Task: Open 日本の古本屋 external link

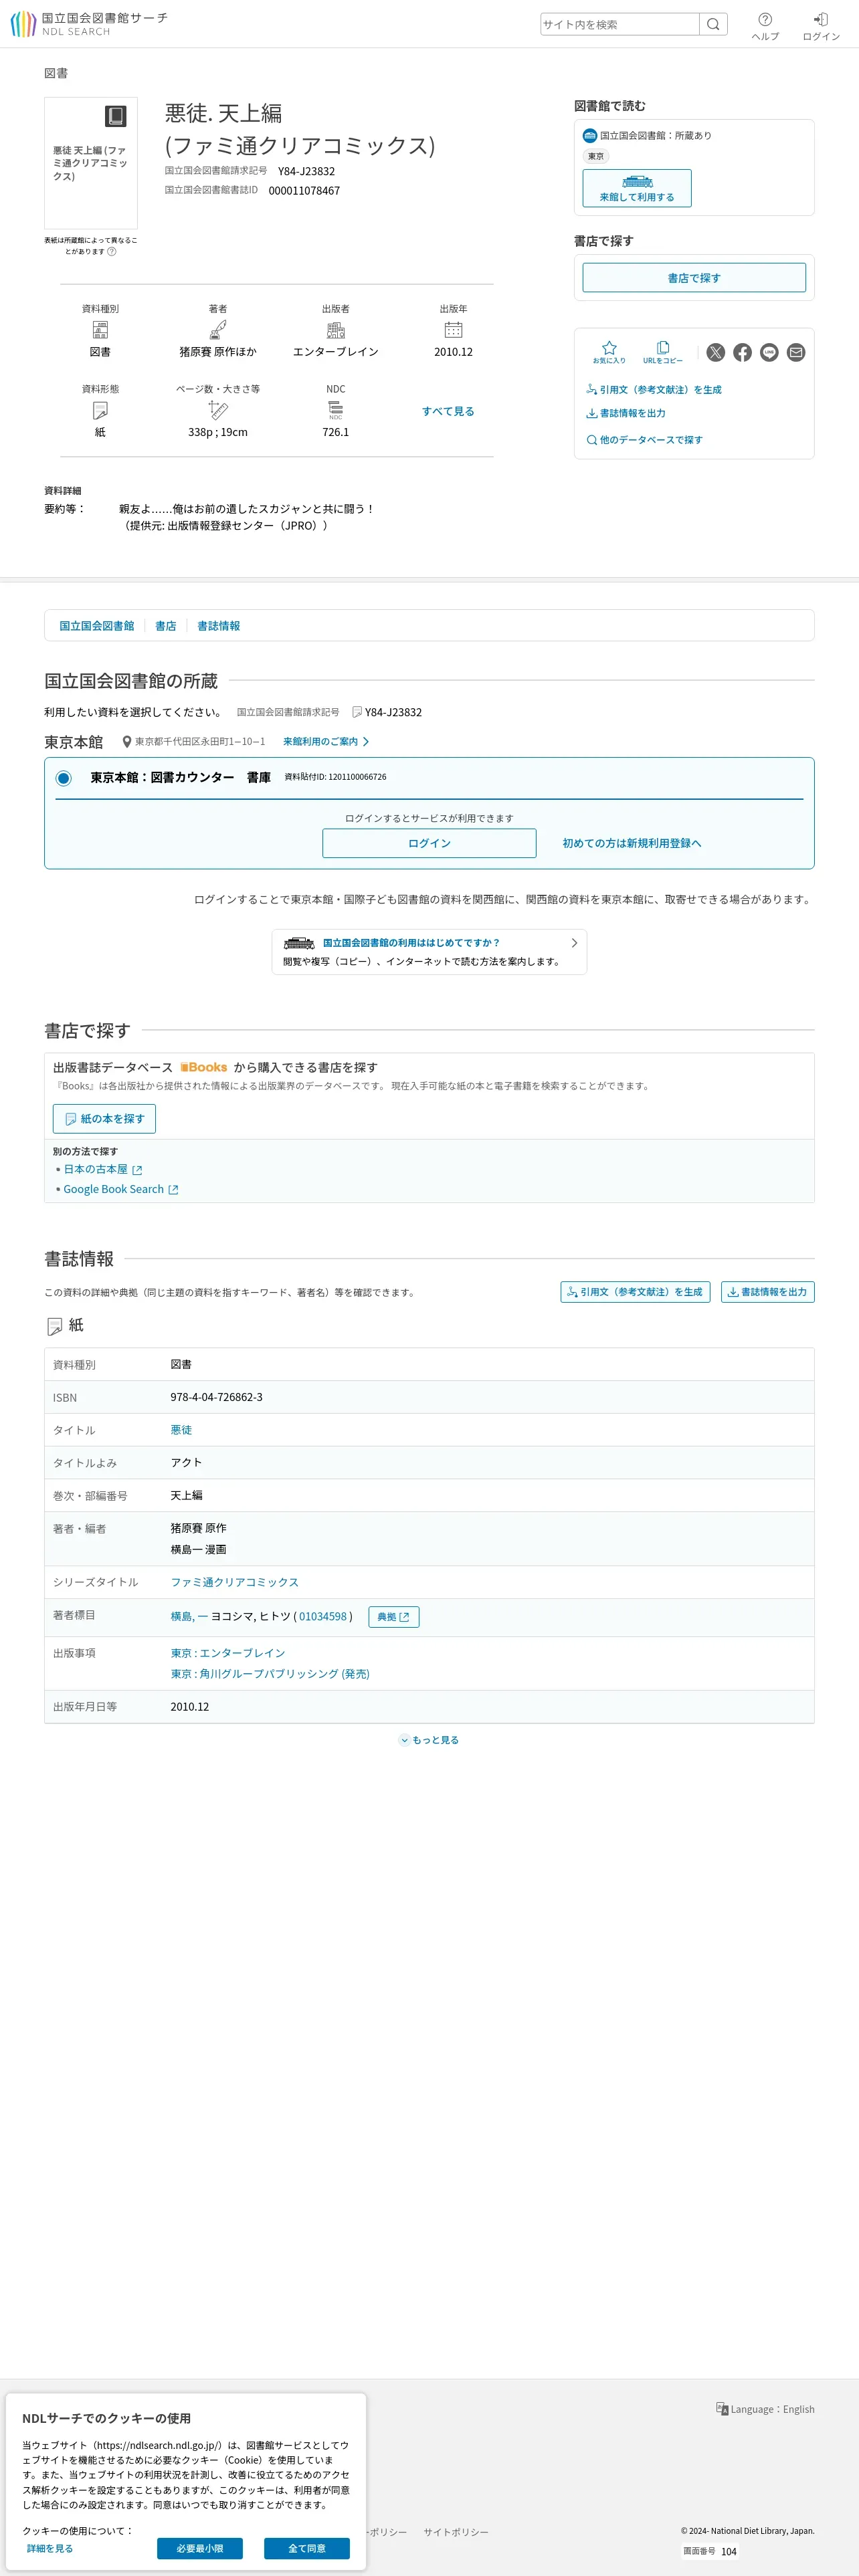Action: click(x=103, y=1169)
